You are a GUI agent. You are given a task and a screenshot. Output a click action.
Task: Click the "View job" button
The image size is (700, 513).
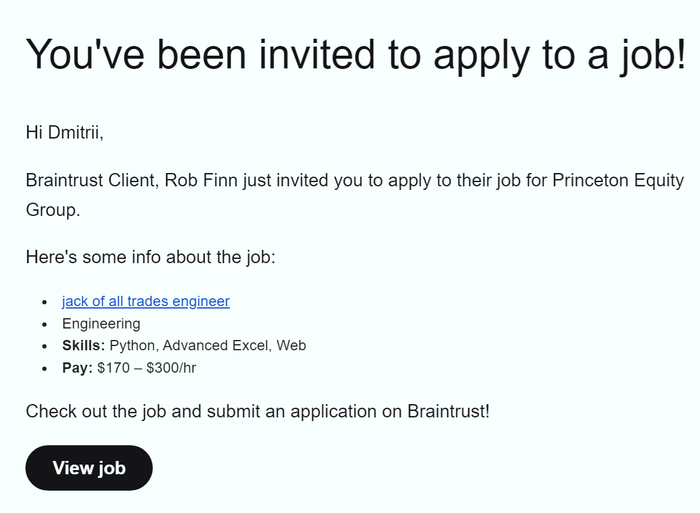89,468
